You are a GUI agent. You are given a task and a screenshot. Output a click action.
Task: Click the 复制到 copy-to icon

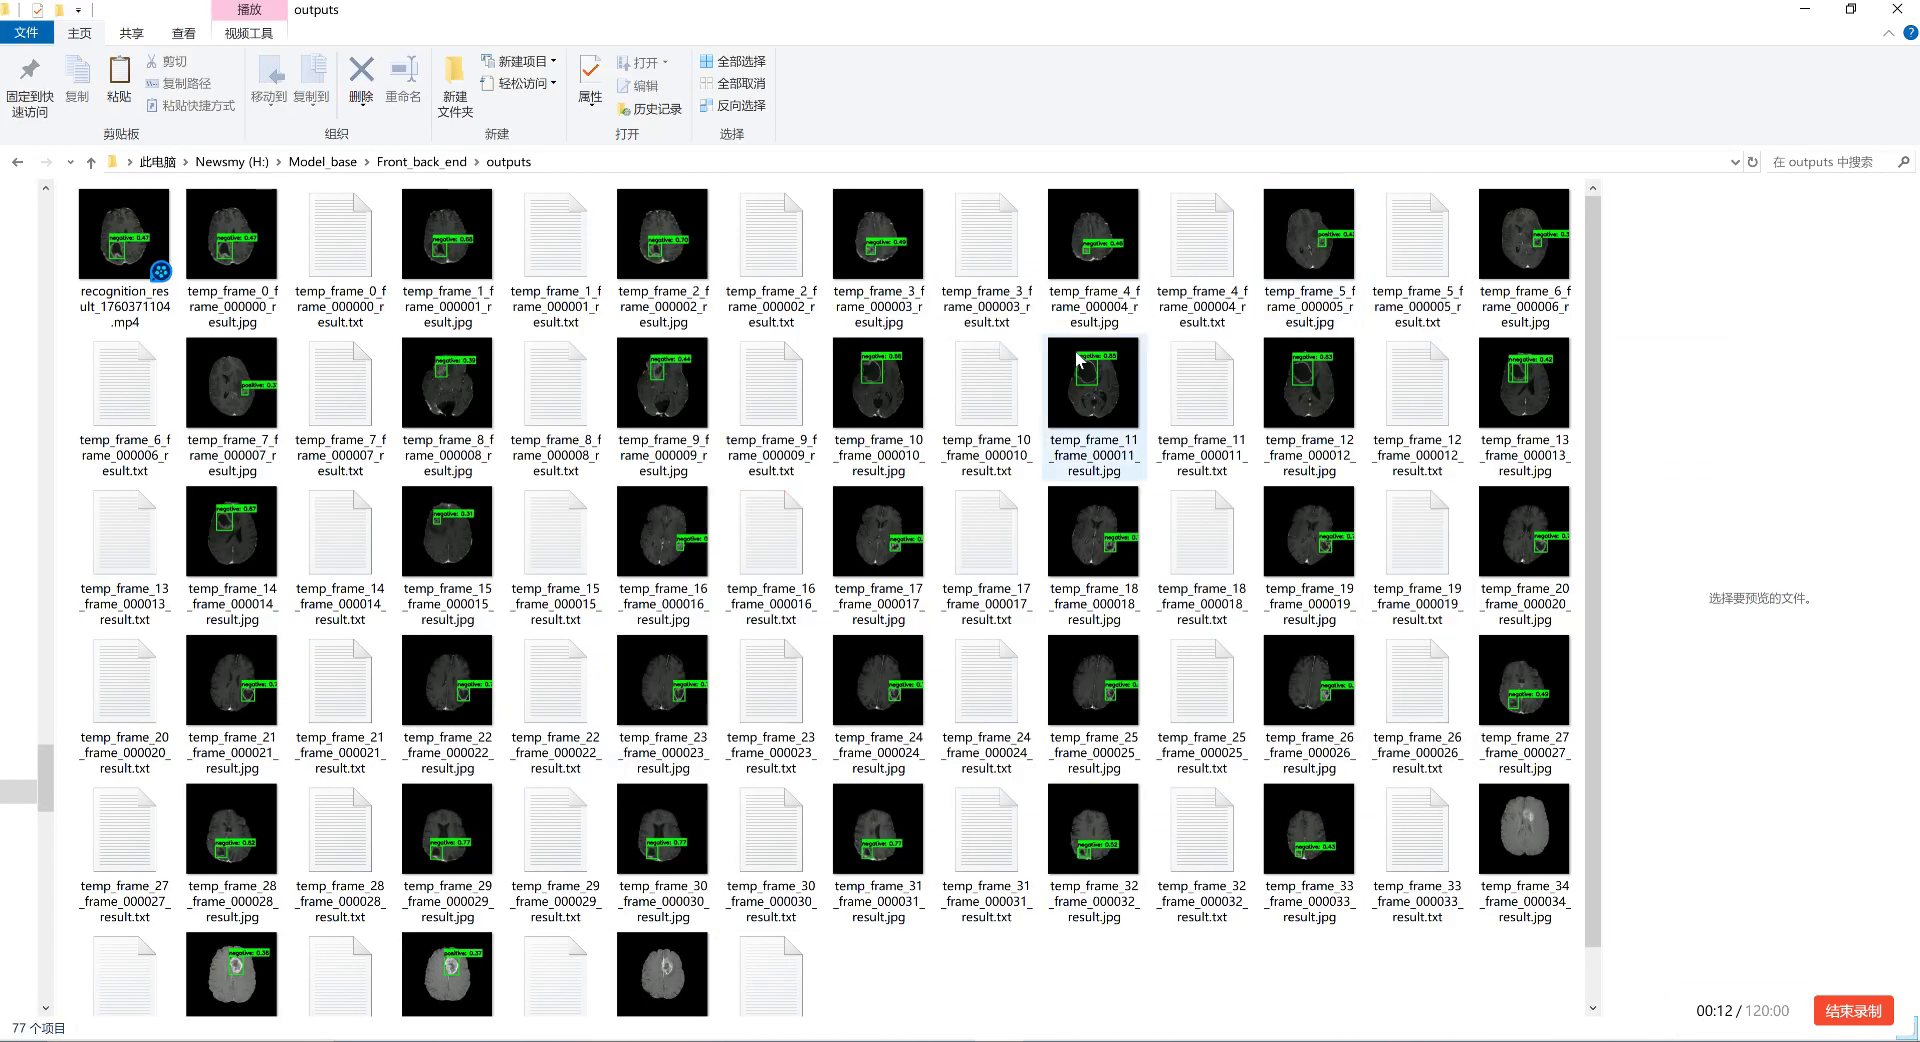coord(312,70)
